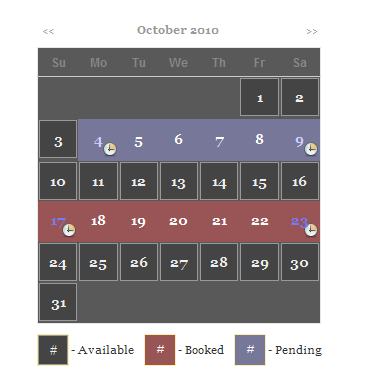375x375 pixels.
Task: Click the clock icon on October 9
Action: pos(311,149)
